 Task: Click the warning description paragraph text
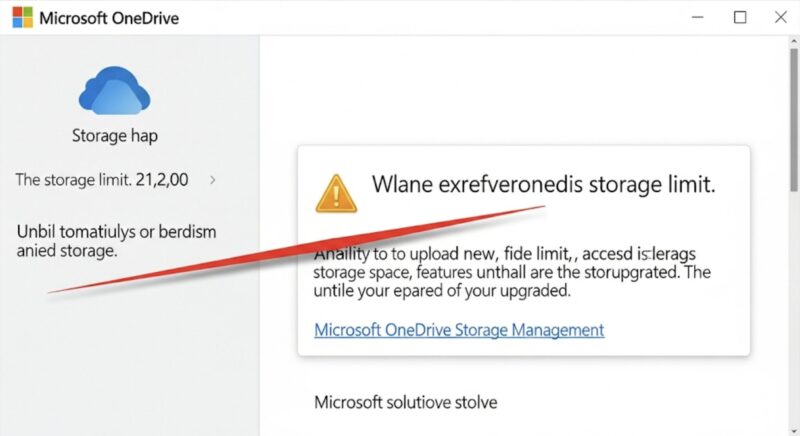[x=512, y=272]
